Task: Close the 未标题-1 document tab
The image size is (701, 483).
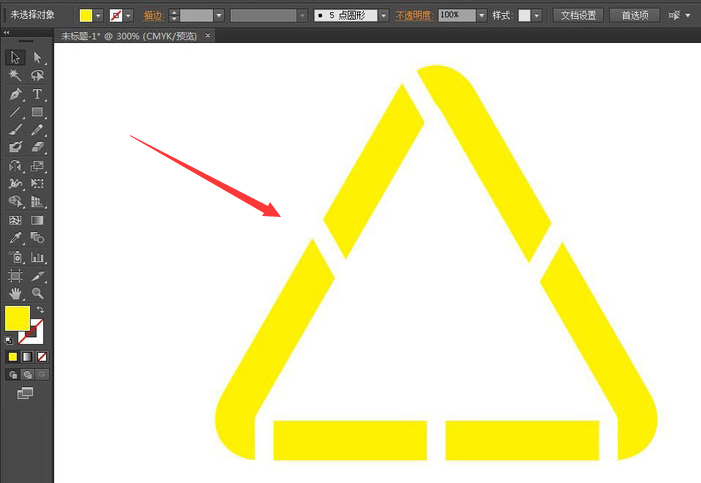Action: pos(207,35)
